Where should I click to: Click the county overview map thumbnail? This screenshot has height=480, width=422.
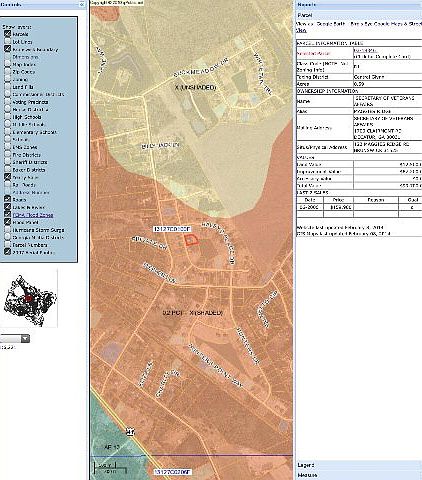29,299
